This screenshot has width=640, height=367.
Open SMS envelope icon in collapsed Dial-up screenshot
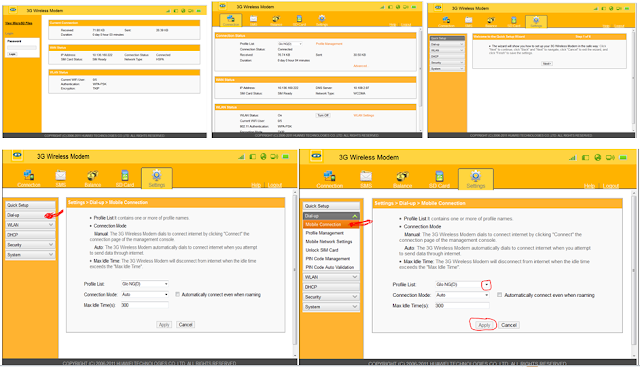(60, 175)
